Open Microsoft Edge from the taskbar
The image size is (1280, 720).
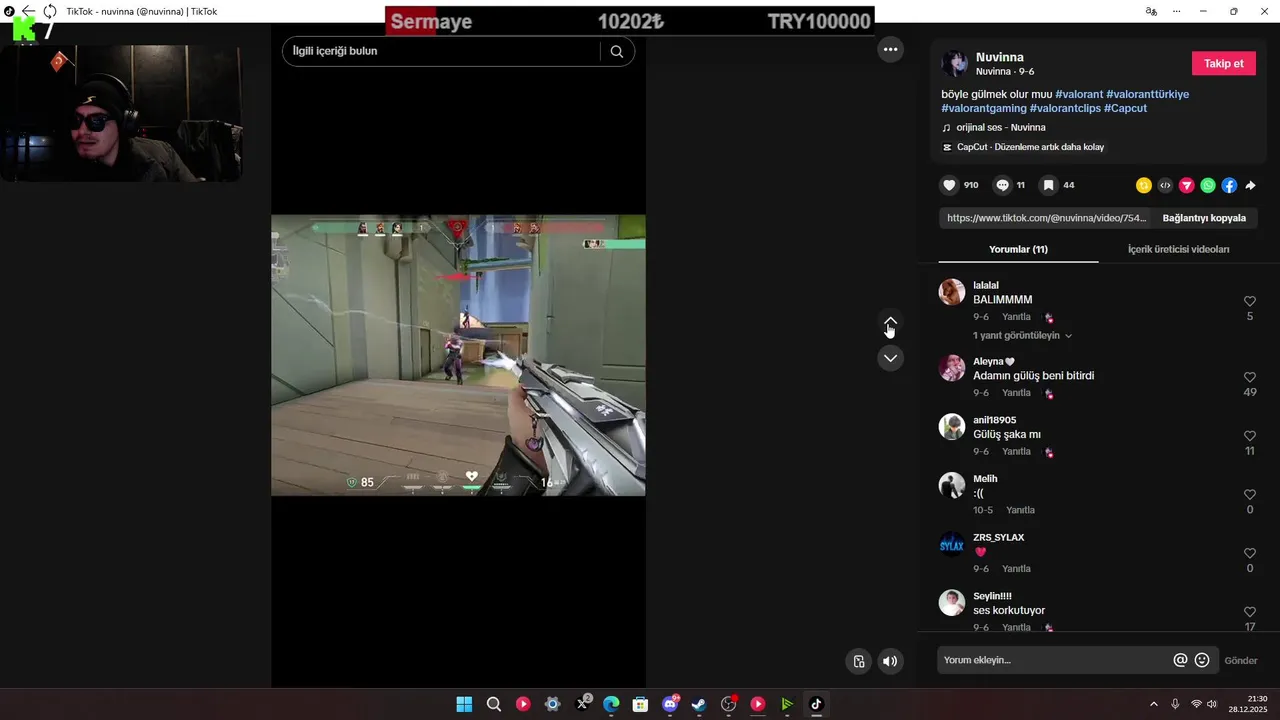(x=611, y=704)
